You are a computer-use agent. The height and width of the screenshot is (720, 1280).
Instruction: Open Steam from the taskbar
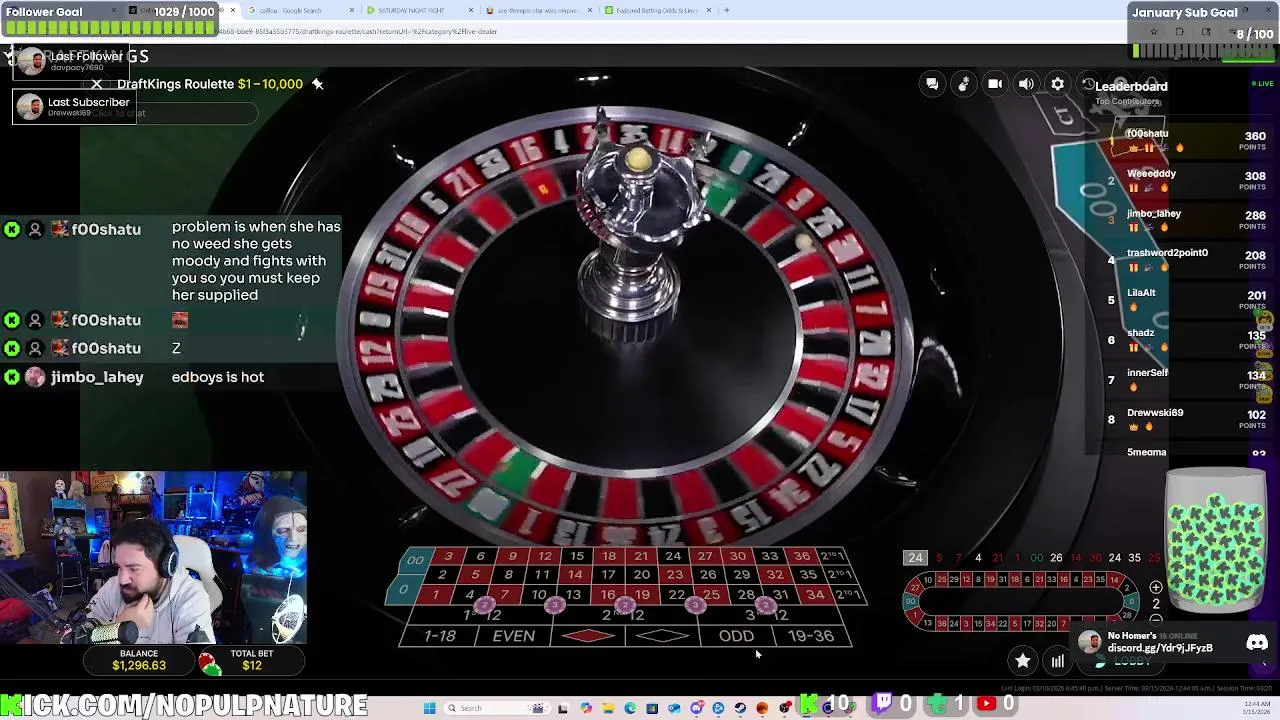(740, 708)
